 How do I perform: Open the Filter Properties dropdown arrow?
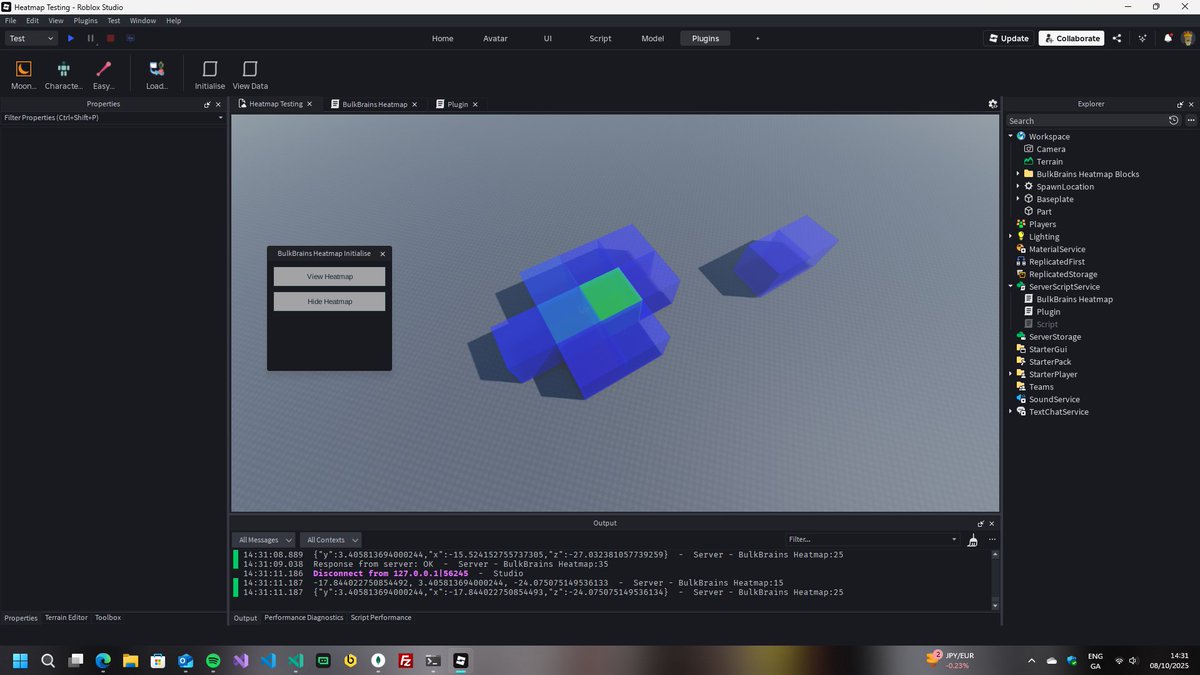pyautogui.click(x=220, y=118)
